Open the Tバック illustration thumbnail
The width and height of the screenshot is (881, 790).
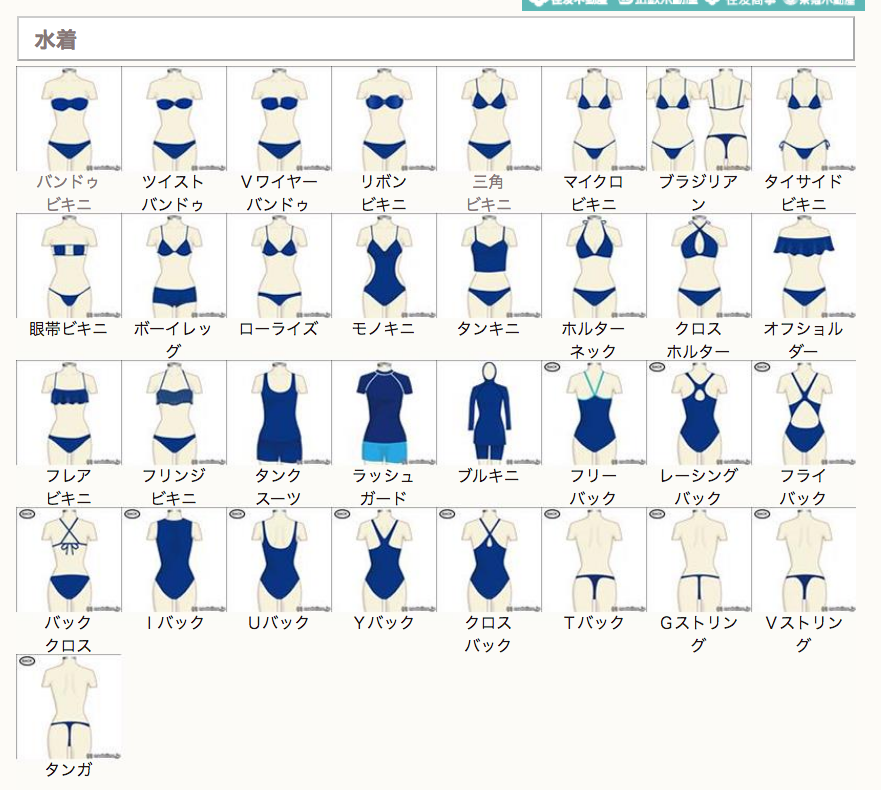pos(594,560)
